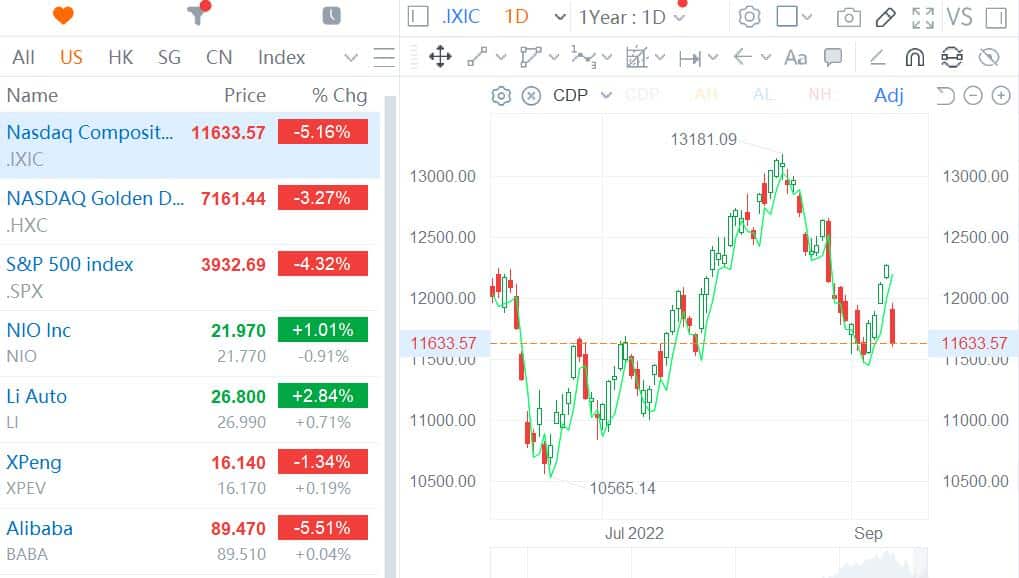Hide all chart drawings with the no-draw icon
The height and width of the screenshot is (578, 1019).
point(990,58)
